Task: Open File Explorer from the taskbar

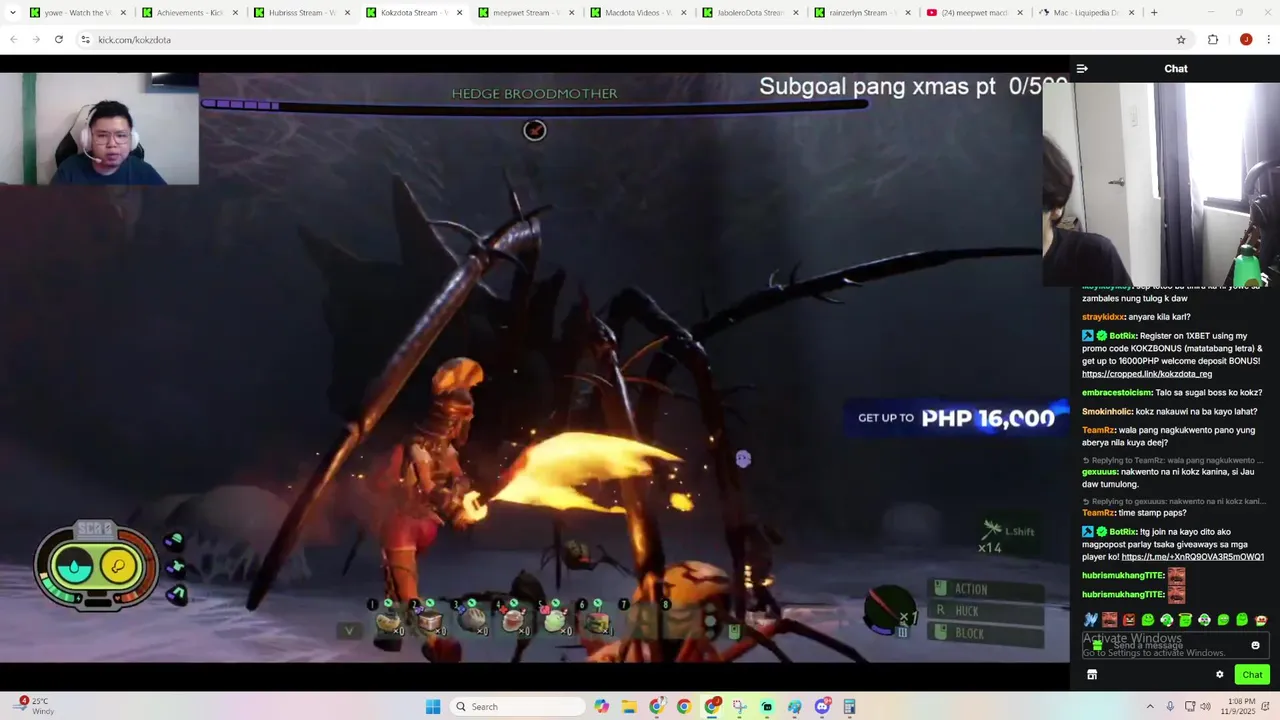Action: pos(629,707)
